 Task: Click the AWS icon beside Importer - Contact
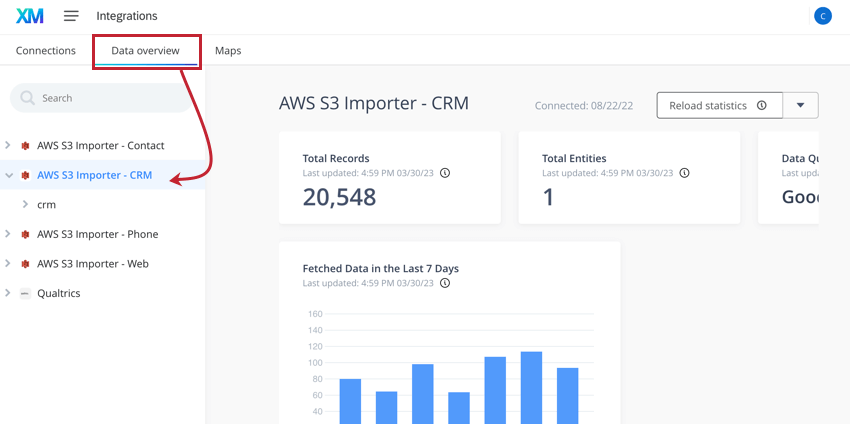point(25,145)
